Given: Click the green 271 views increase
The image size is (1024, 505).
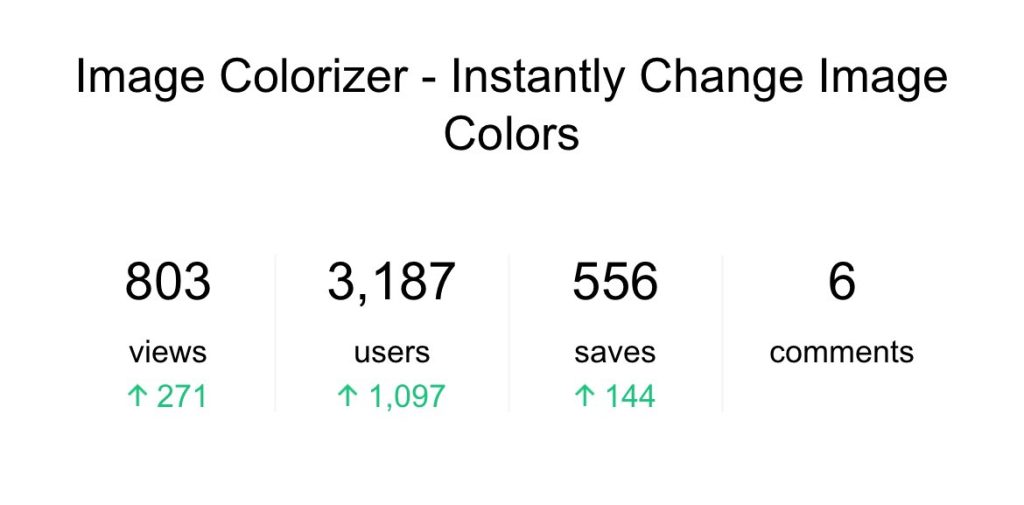Looking at the screenshot, I should point(181,397).
